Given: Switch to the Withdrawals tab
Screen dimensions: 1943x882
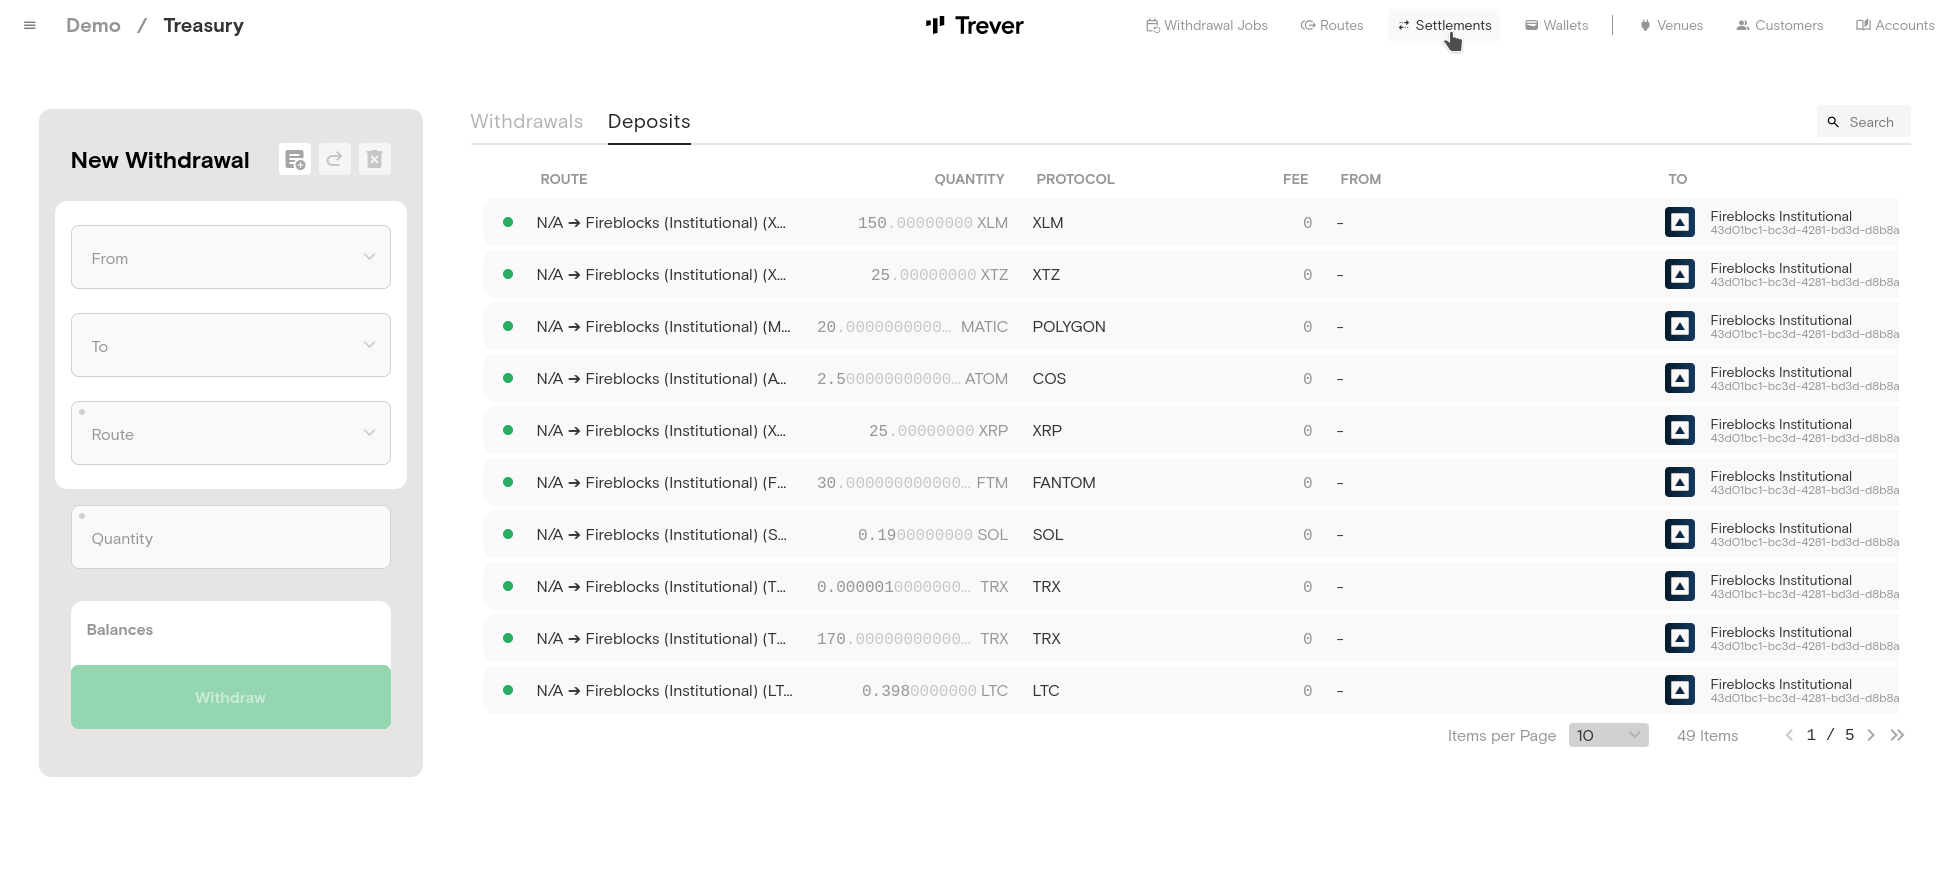Looking at the screenshot, I should click(x=526, y=122).
